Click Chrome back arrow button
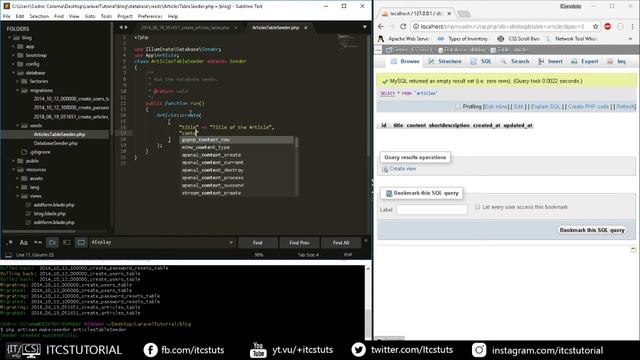Screen dimensions: 640x360 click(x=381, y=27)
